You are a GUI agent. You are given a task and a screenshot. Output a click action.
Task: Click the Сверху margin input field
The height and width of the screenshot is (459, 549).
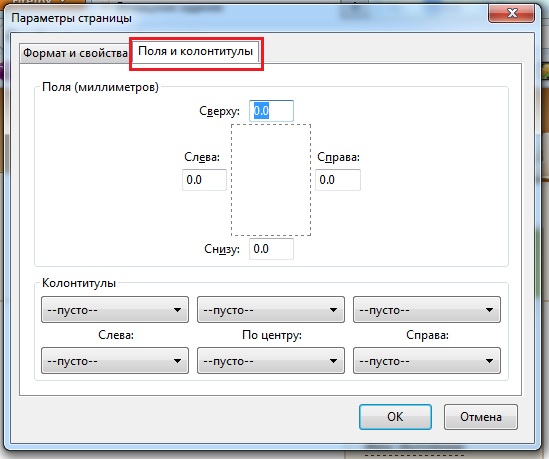pyautogui.click(x=271, y=111)
